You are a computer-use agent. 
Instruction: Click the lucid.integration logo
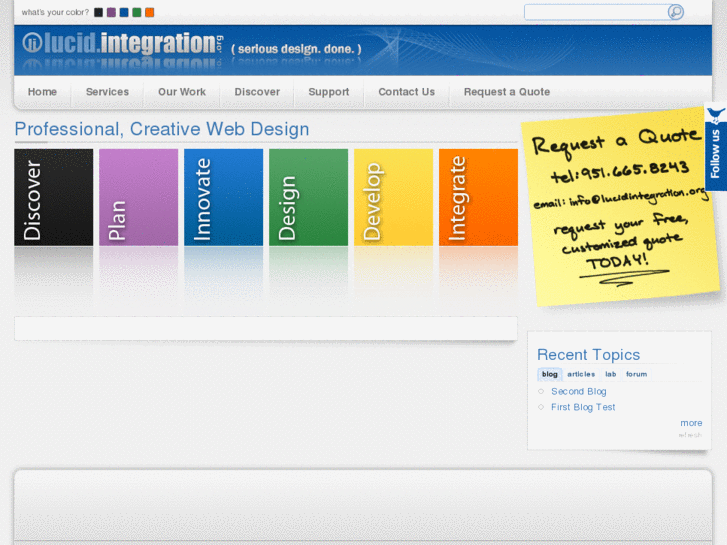(x=123, y=44)
